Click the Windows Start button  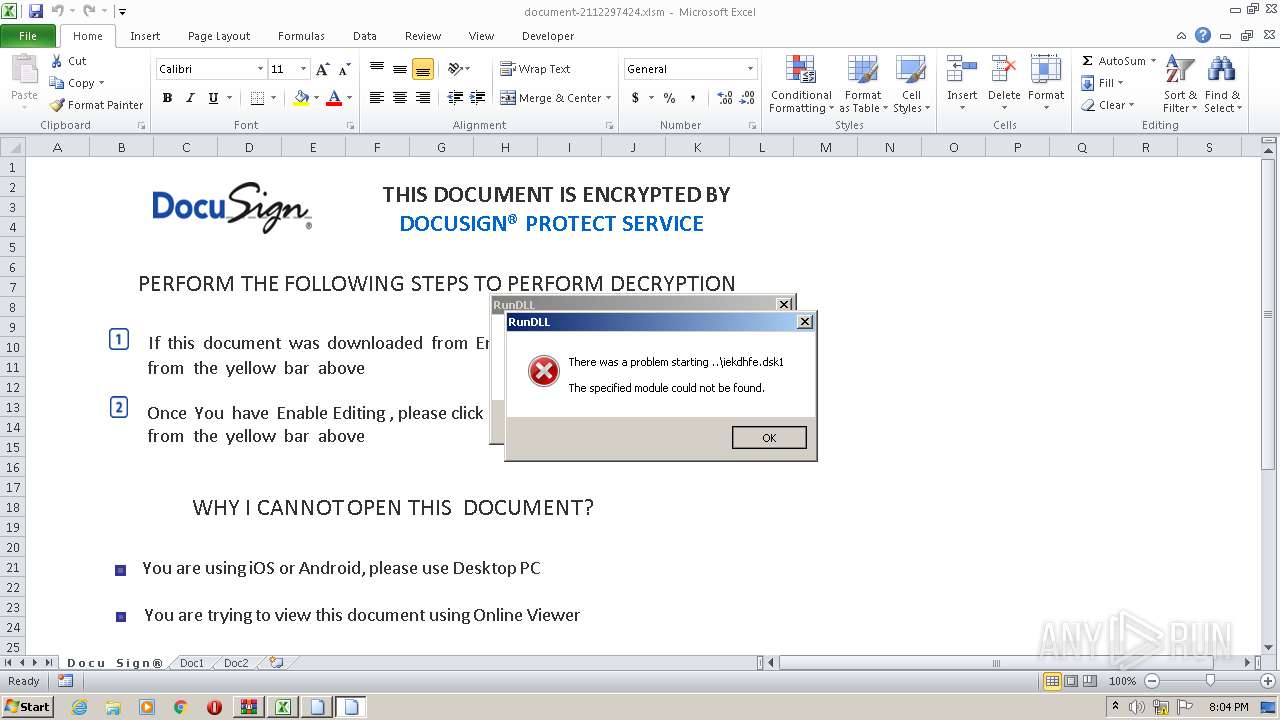coord(27,706)
